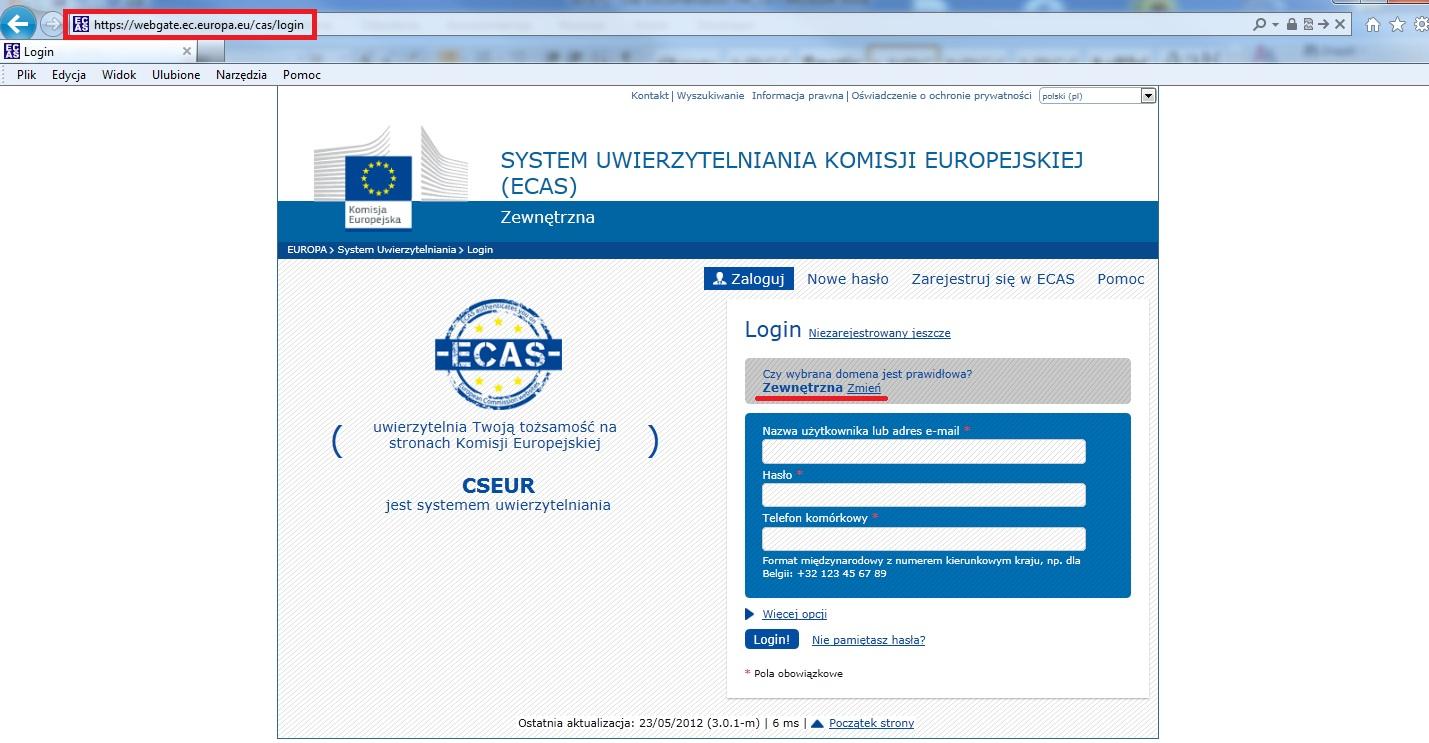
Task: Click Początek strony link
Action: [x=871, y=723]
